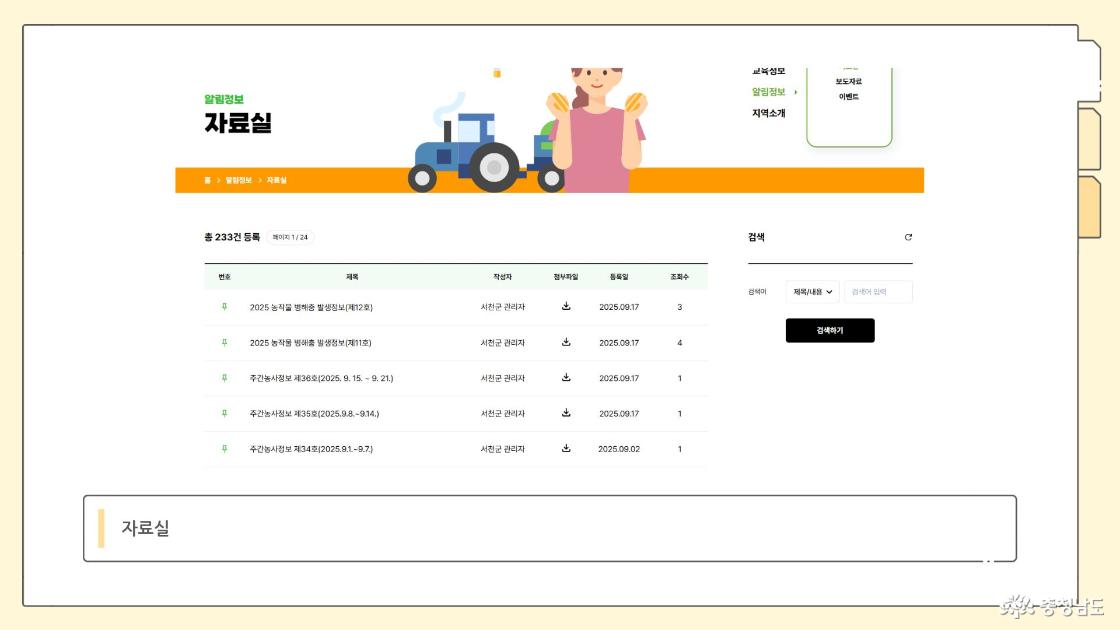Click 알림정보 in the breadcrumb bar
The width and height of the screenshot is (1120, 630).
coord(238,180)
